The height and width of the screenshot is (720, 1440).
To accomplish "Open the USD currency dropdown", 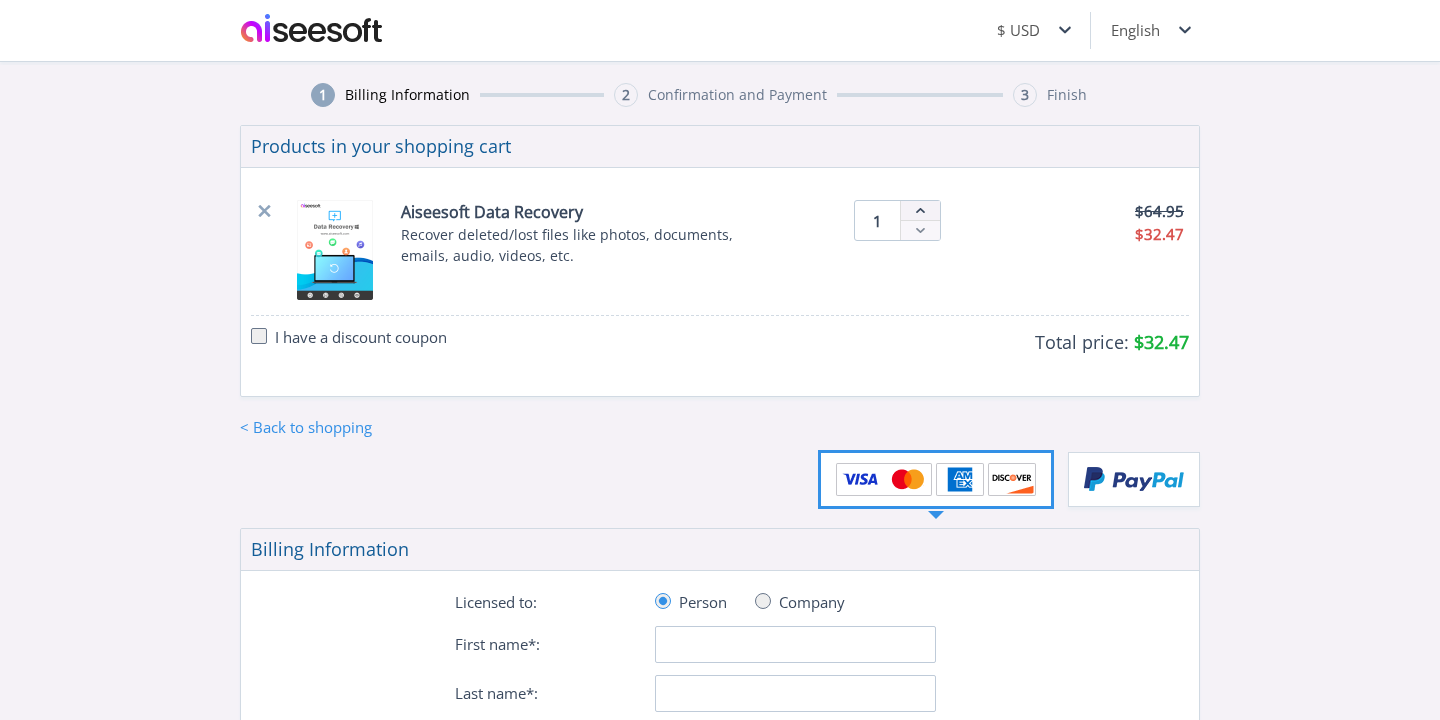I will pyautogui.click(x=1033, y=30).
